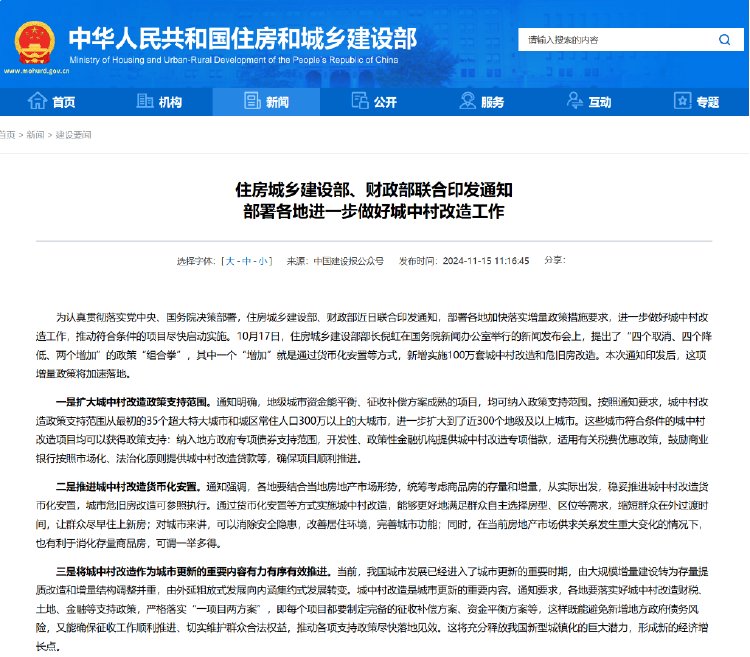Go to 首页 in the breadcrumb
The height and width of the screenshot is (657, 750).
(8, 135)
